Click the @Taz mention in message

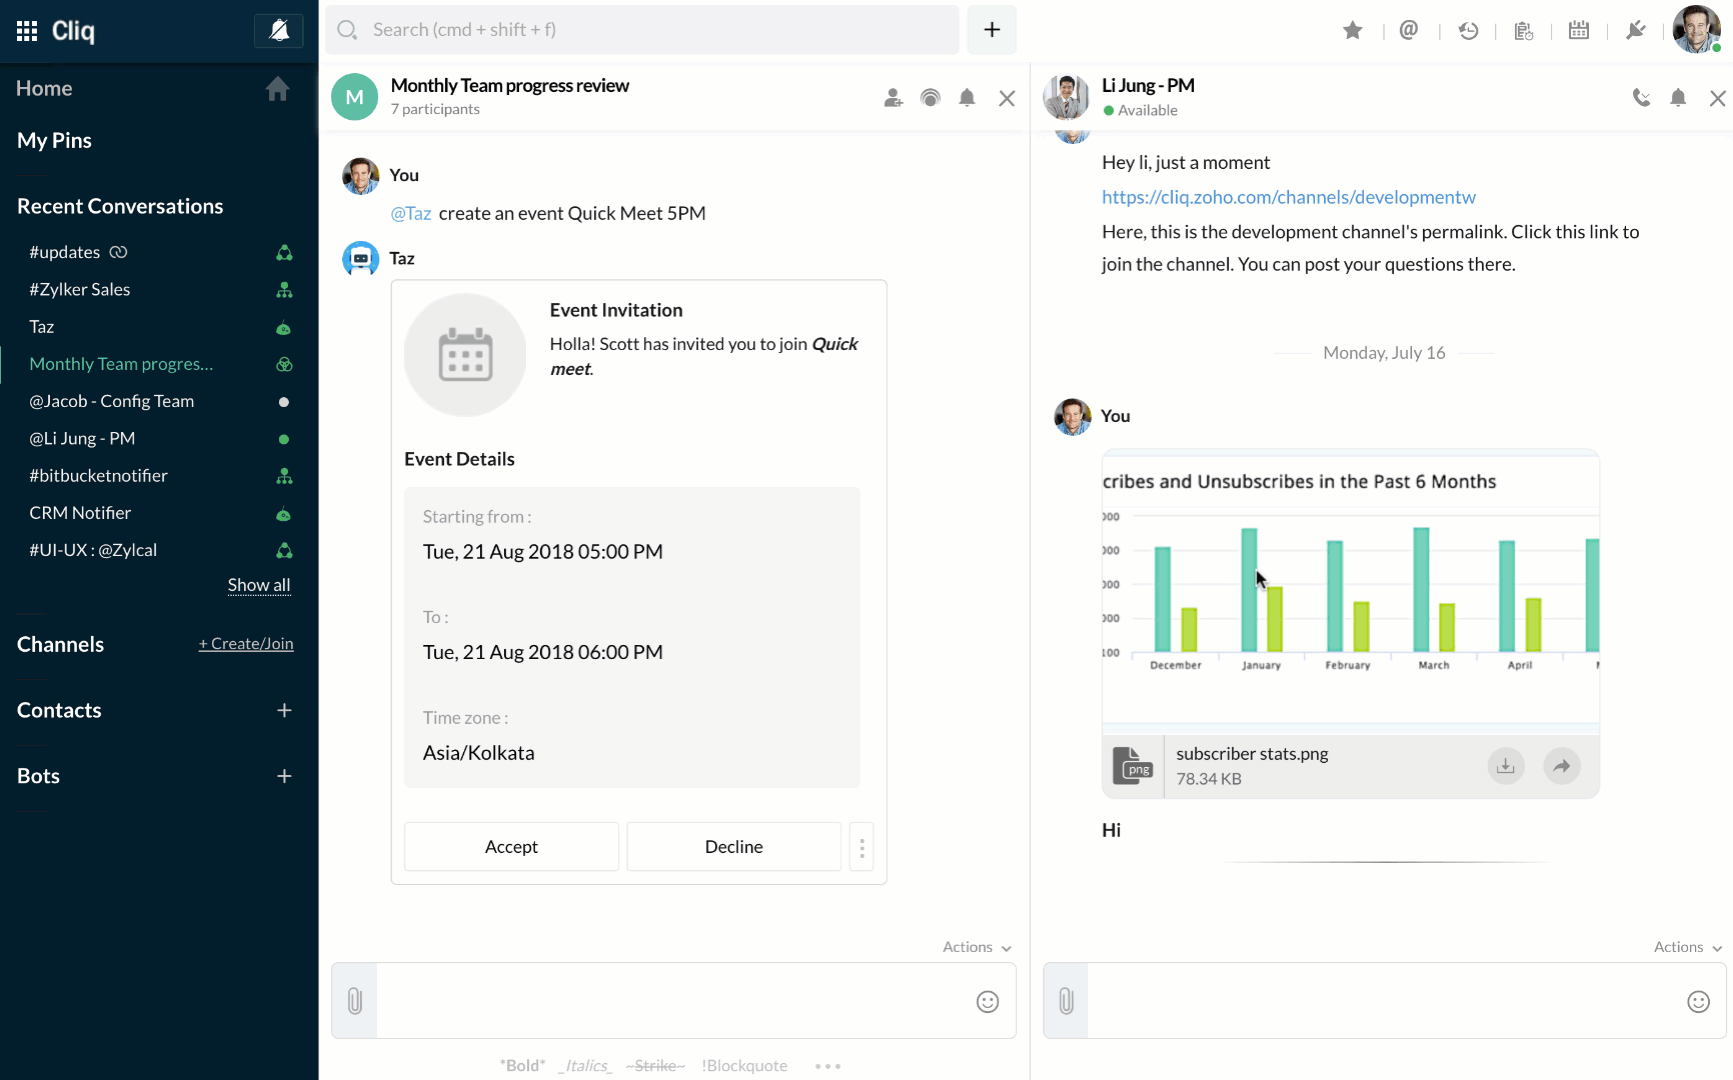click(411, 213)
